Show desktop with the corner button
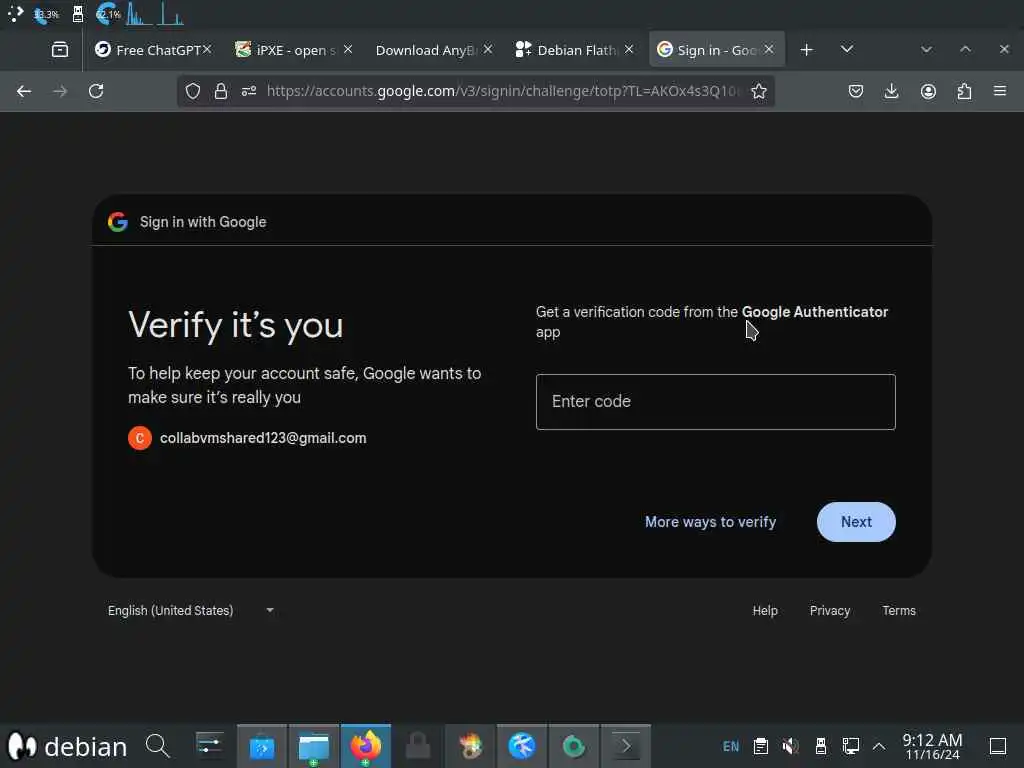This screenshot has width=1024, height=768. point(998,746)
